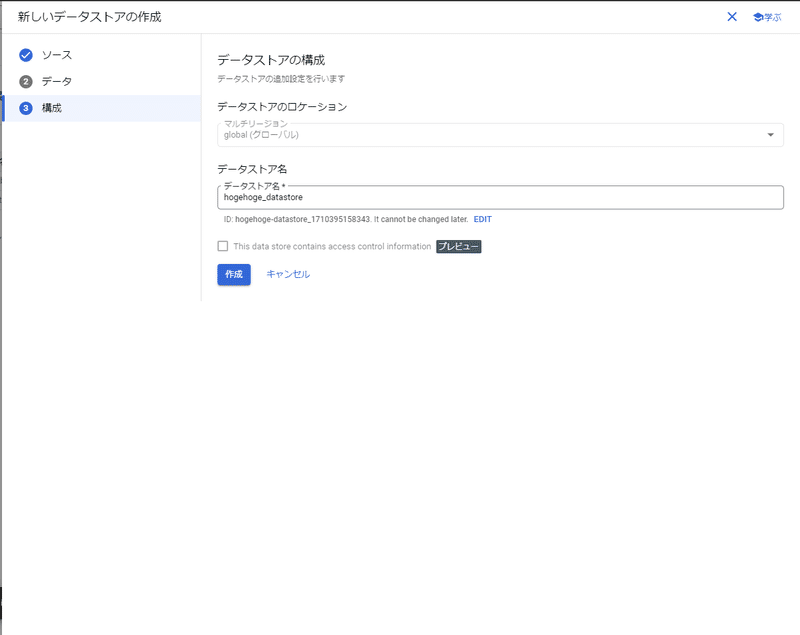Click the 新しいデータストアの作成 title
Image resolution: width=800 pixels, height=635 pixels.
click(x=89, y=17)
